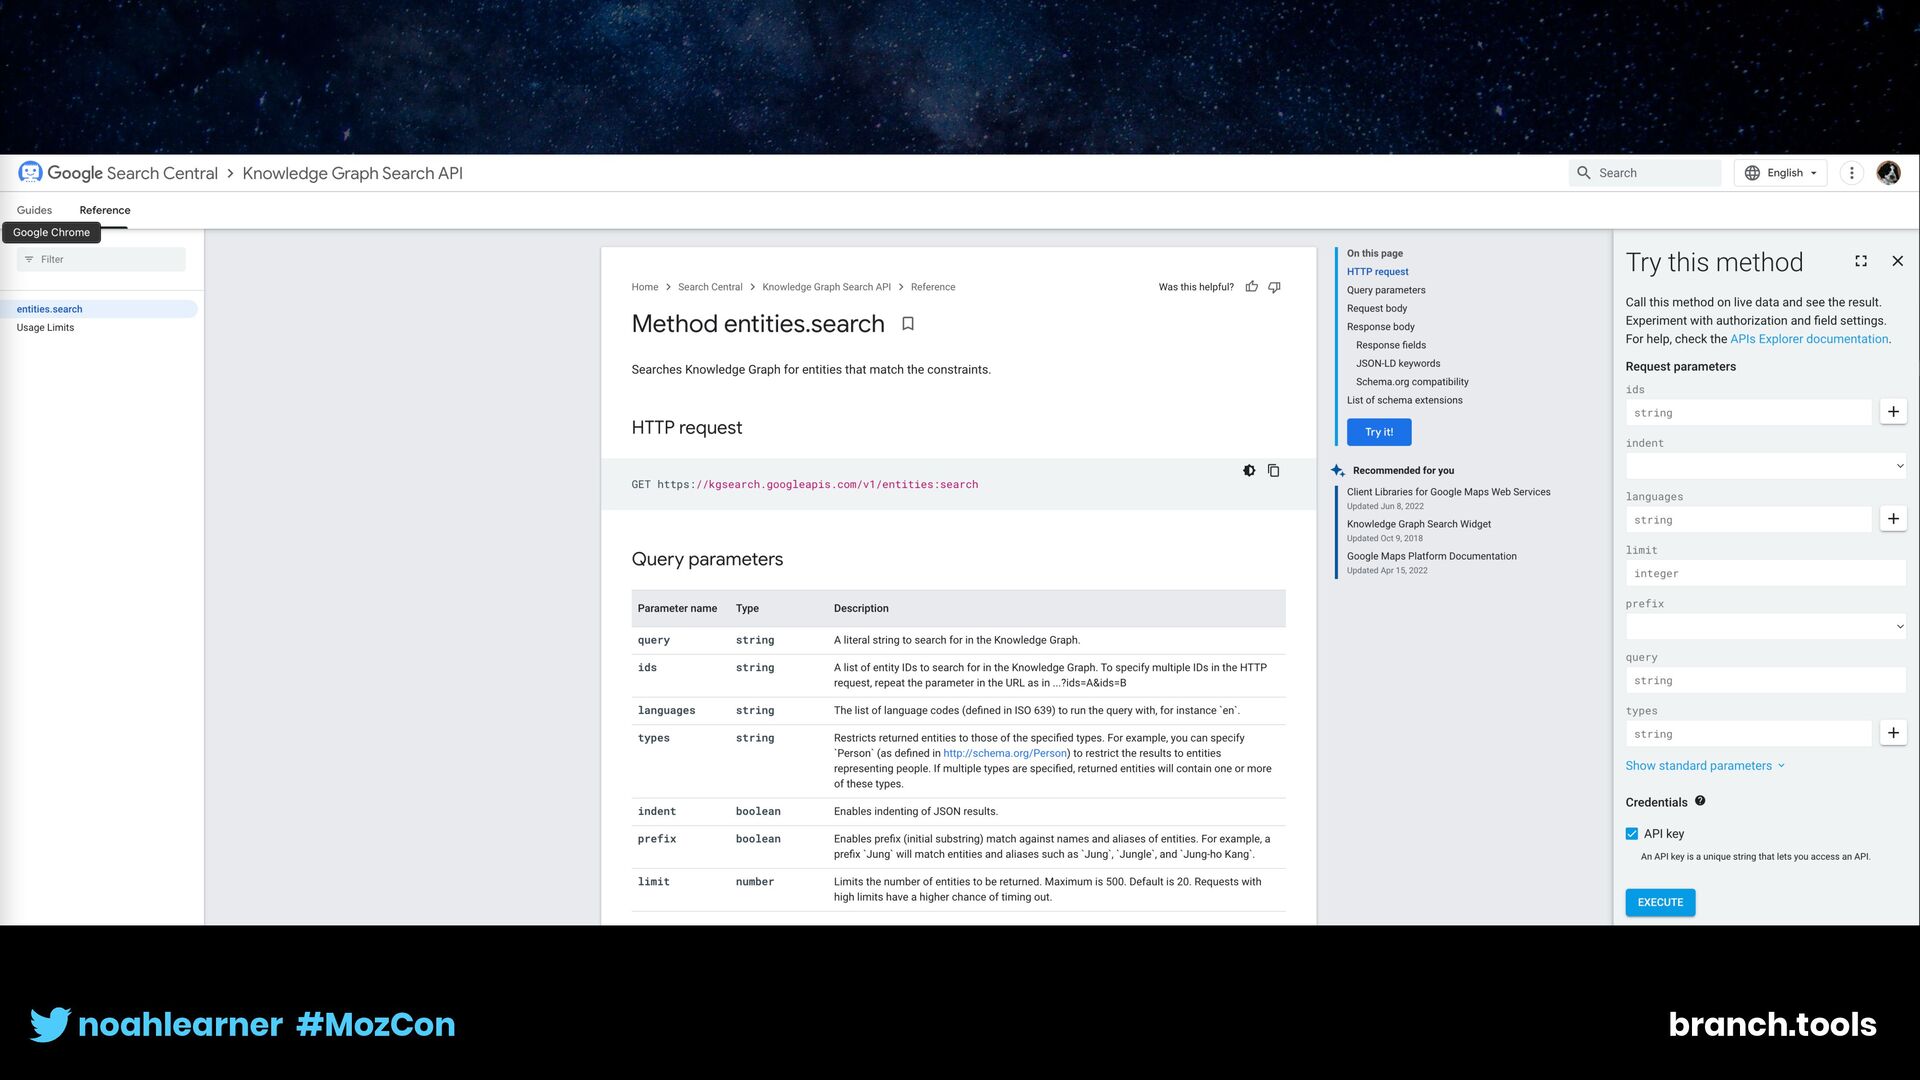Open Client Libraries for Google Maps Web Services
Viewport: 1920px width, 1080px height.
[1448, 492]
